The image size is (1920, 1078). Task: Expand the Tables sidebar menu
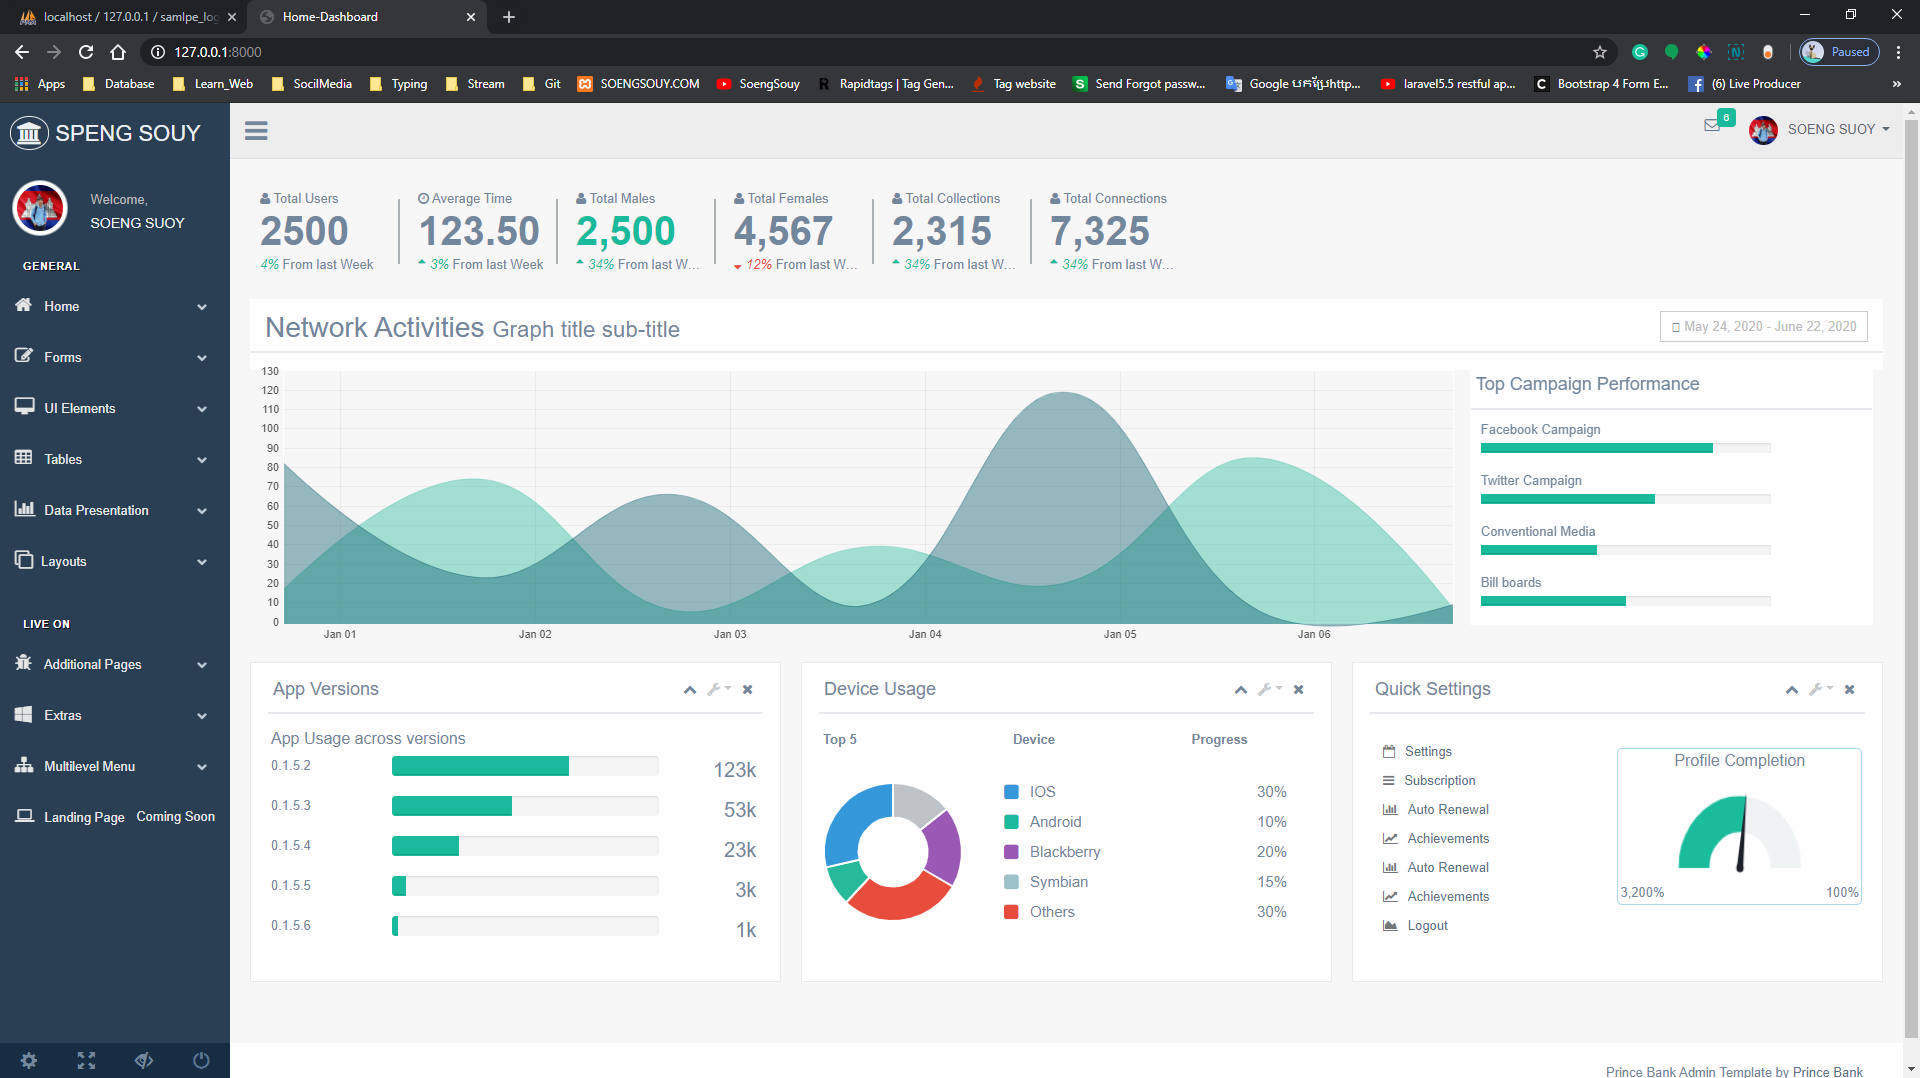[62, 459]
